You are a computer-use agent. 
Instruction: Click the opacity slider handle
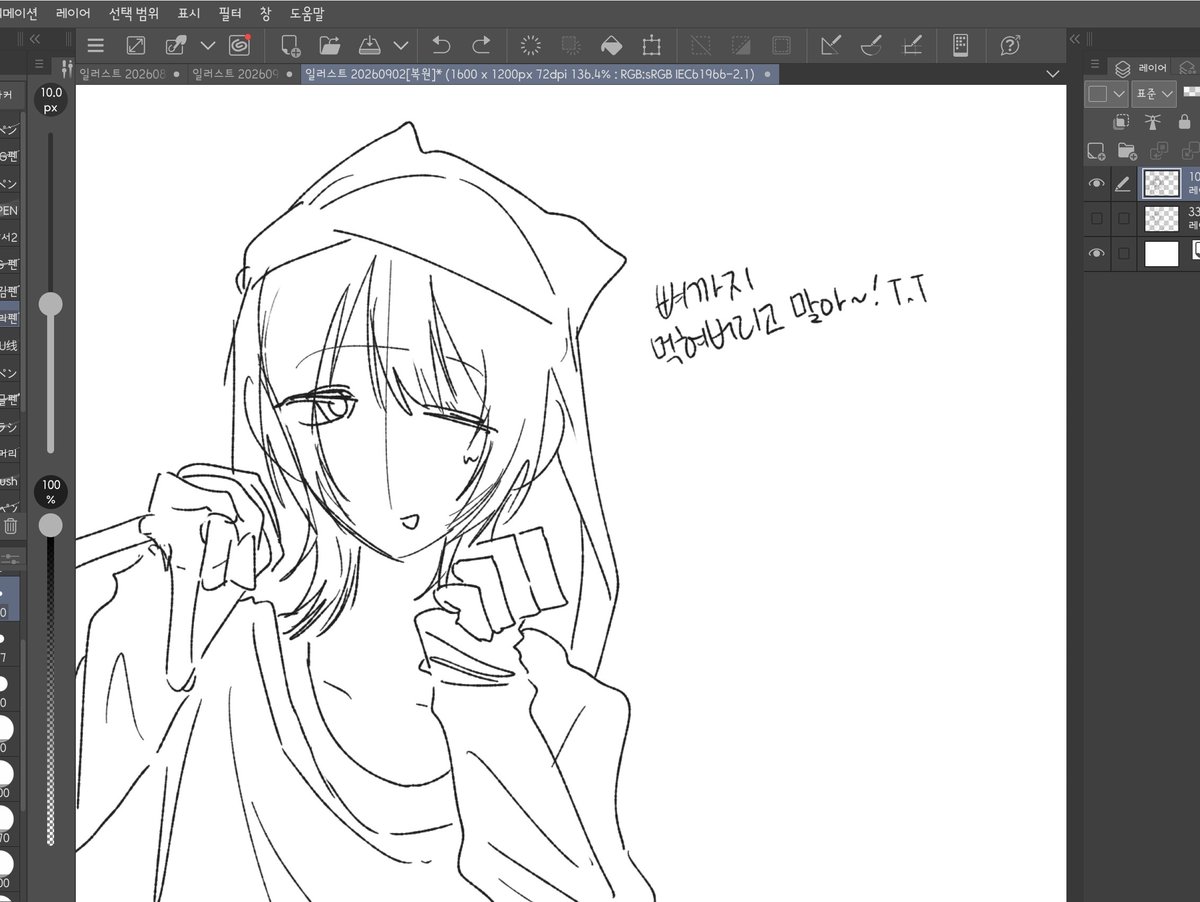point(50,524)
